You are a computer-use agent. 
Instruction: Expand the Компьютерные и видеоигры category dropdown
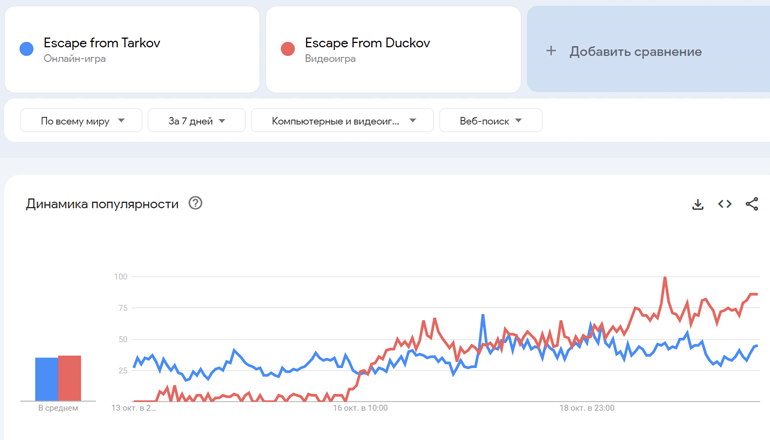tap(342, 121)
